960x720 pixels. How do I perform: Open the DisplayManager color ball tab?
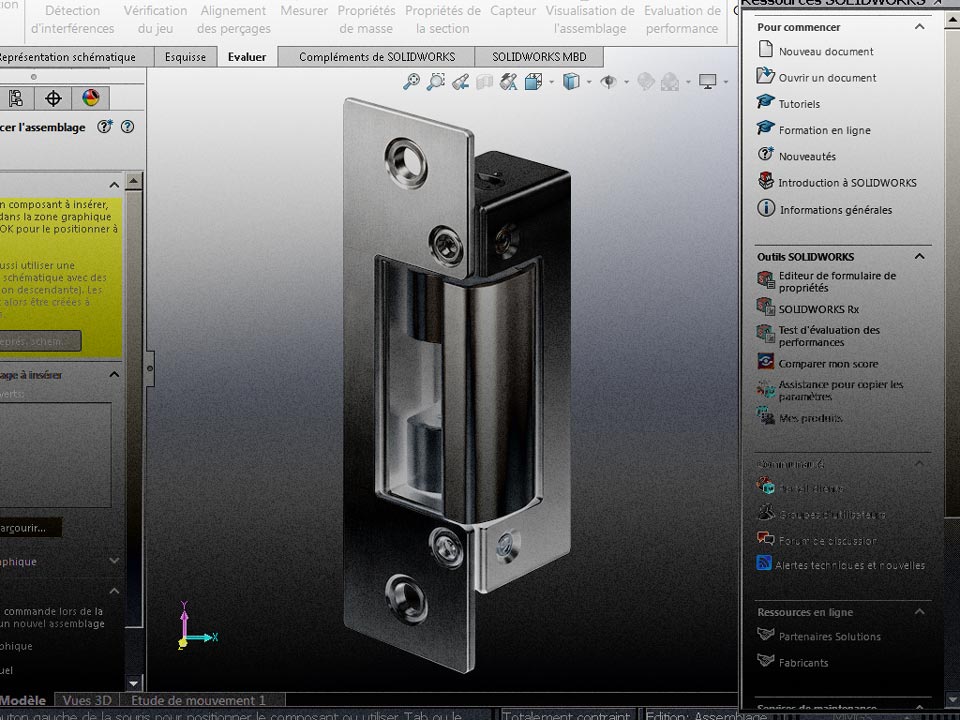pos(91,98)
